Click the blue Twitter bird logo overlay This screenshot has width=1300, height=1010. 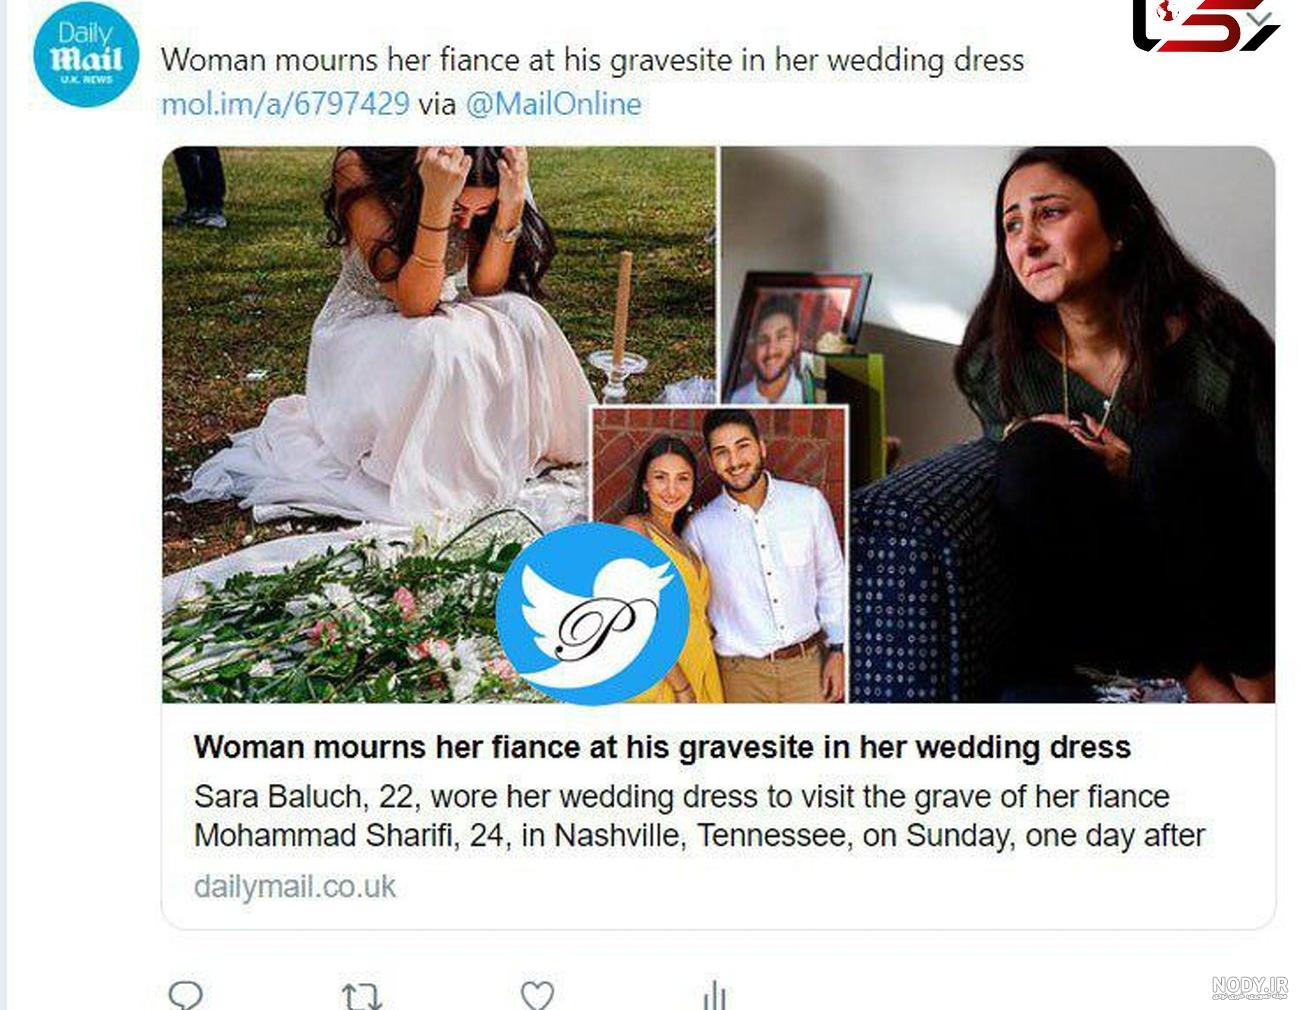[x=592, y=613]
